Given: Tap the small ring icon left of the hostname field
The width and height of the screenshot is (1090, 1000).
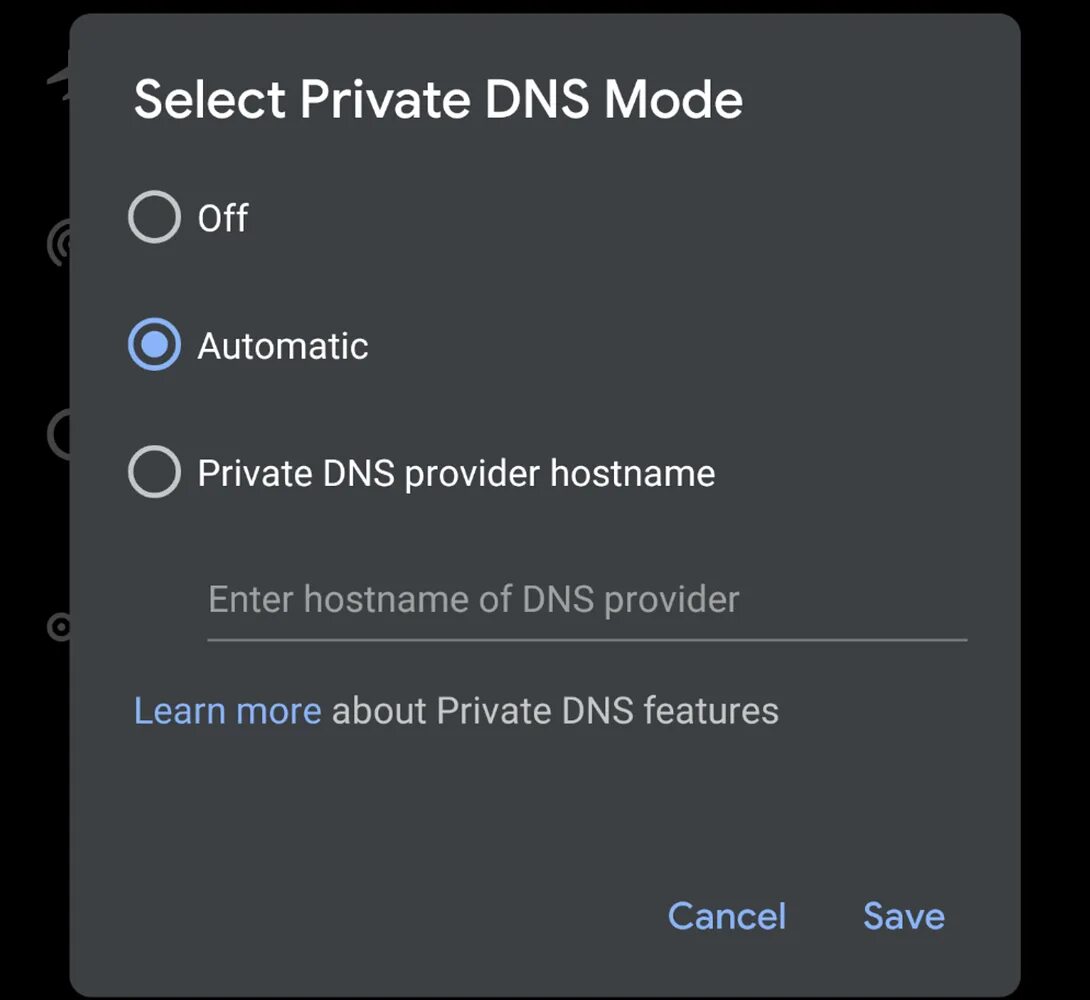Looking at the screenshot, I should 60,627.
